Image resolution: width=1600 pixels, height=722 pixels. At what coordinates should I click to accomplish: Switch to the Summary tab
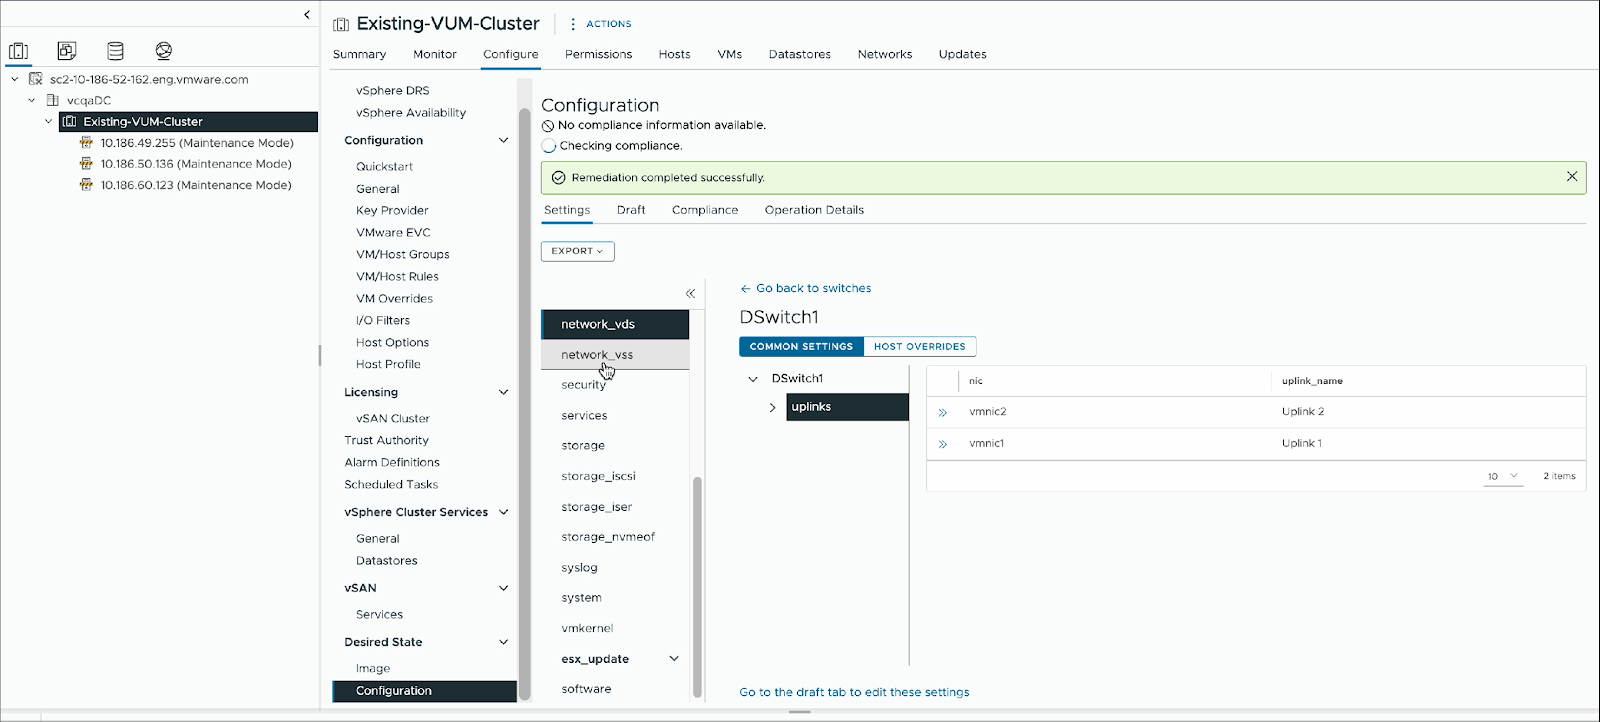[x=359, y=54]
